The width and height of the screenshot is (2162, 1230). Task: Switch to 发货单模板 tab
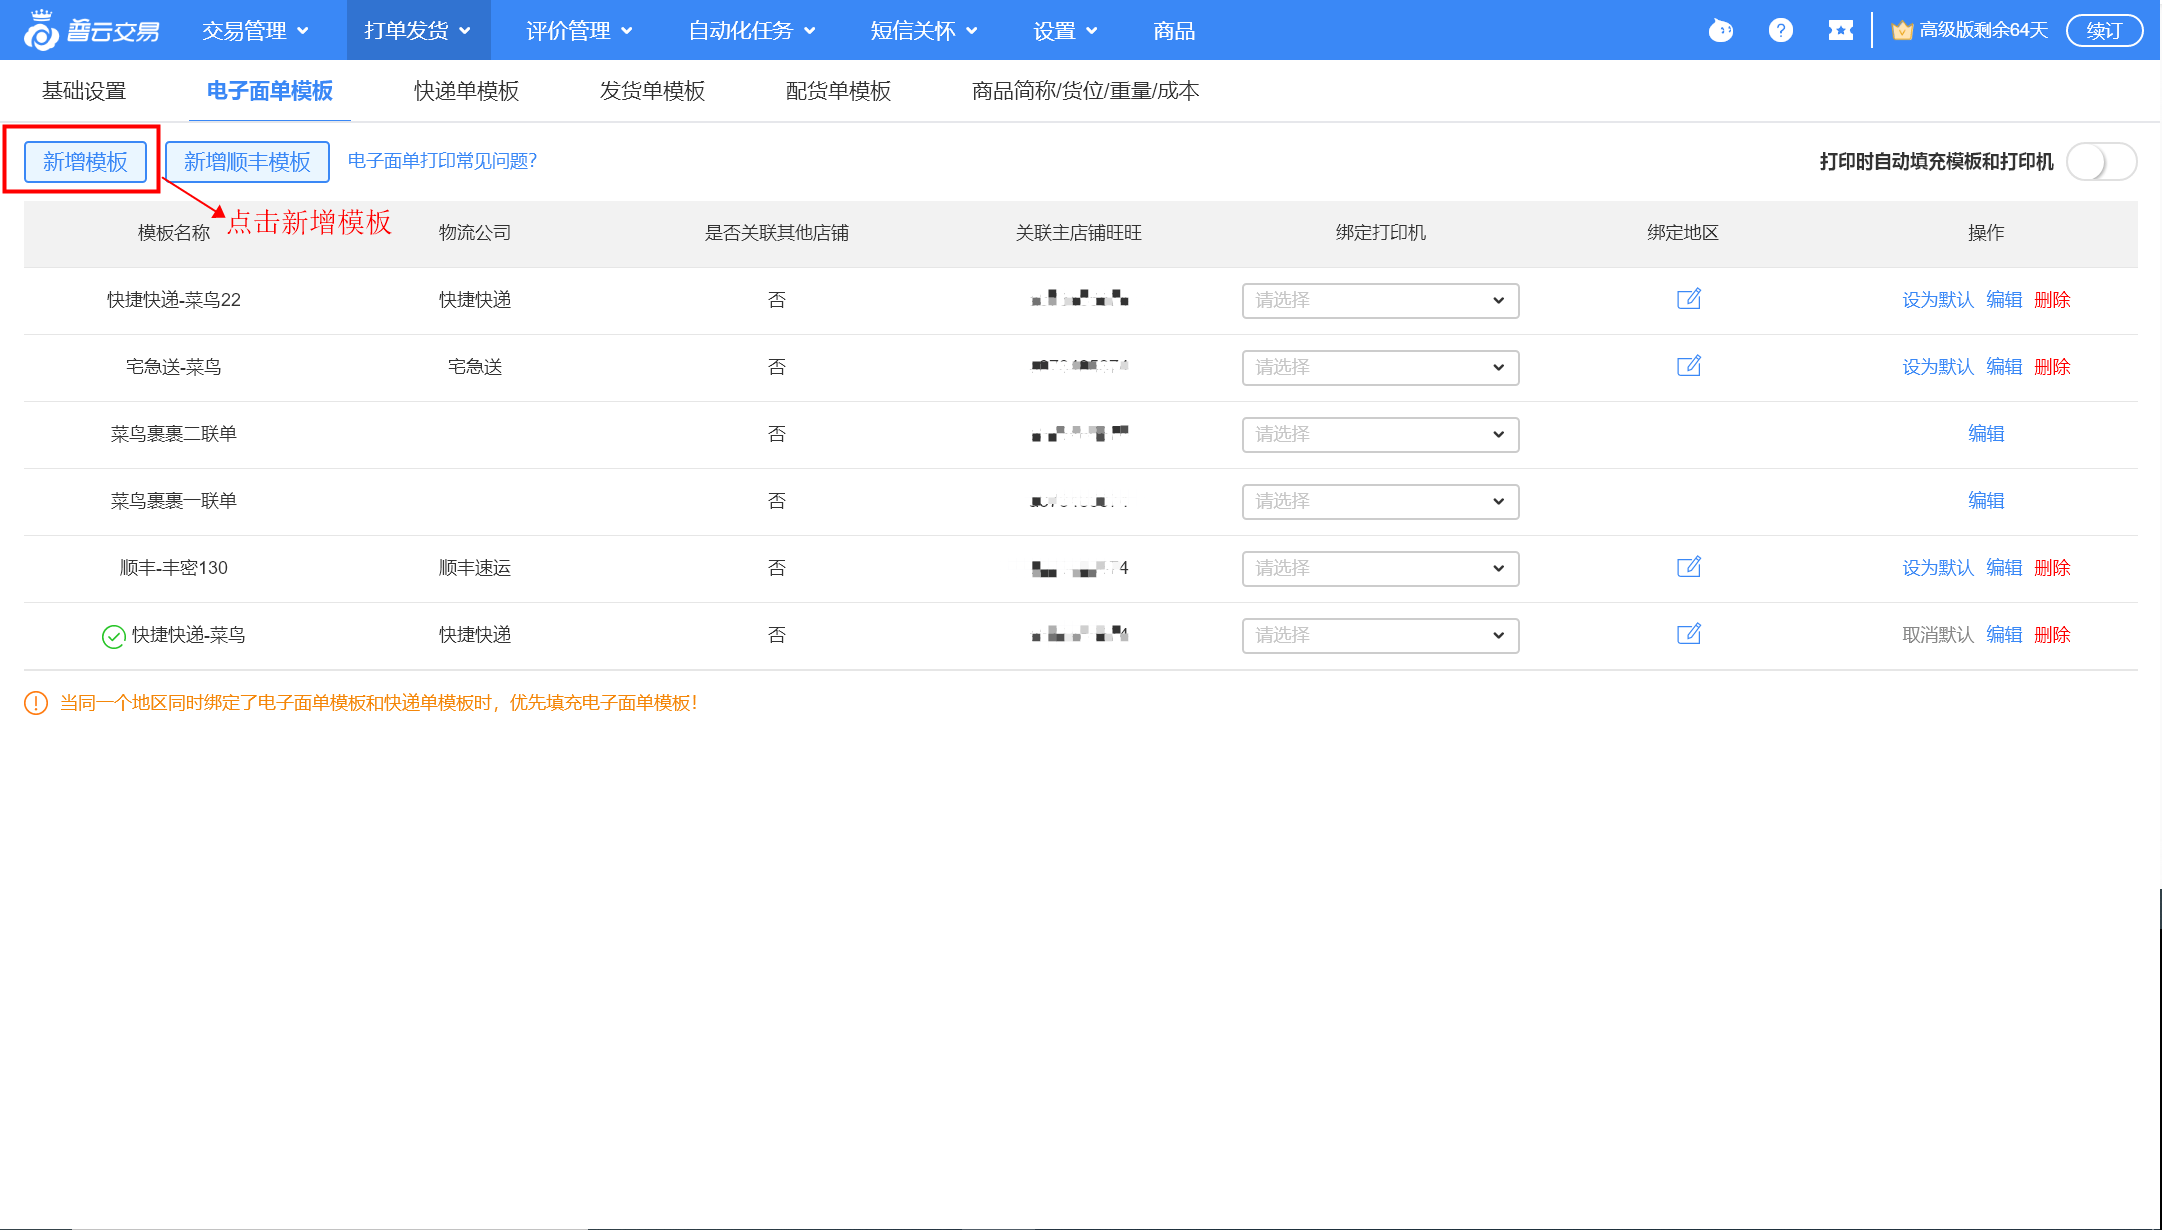click(x=652, y=91)
